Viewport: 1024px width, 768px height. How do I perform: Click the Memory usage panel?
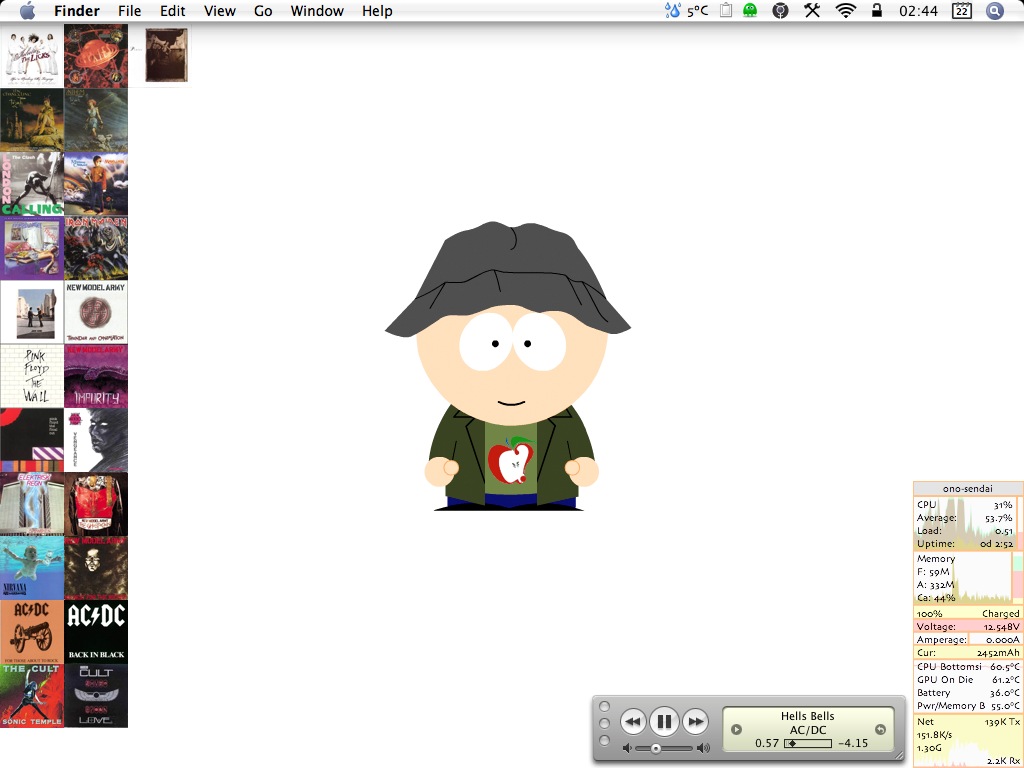click(968, 579)
